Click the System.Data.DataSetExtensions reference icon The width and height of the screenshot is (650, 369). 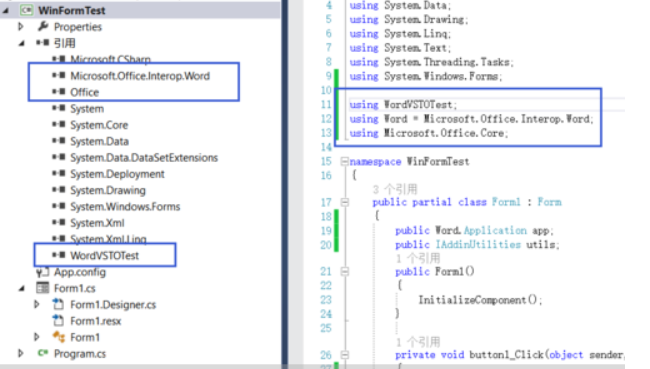(x=59, y=157)
